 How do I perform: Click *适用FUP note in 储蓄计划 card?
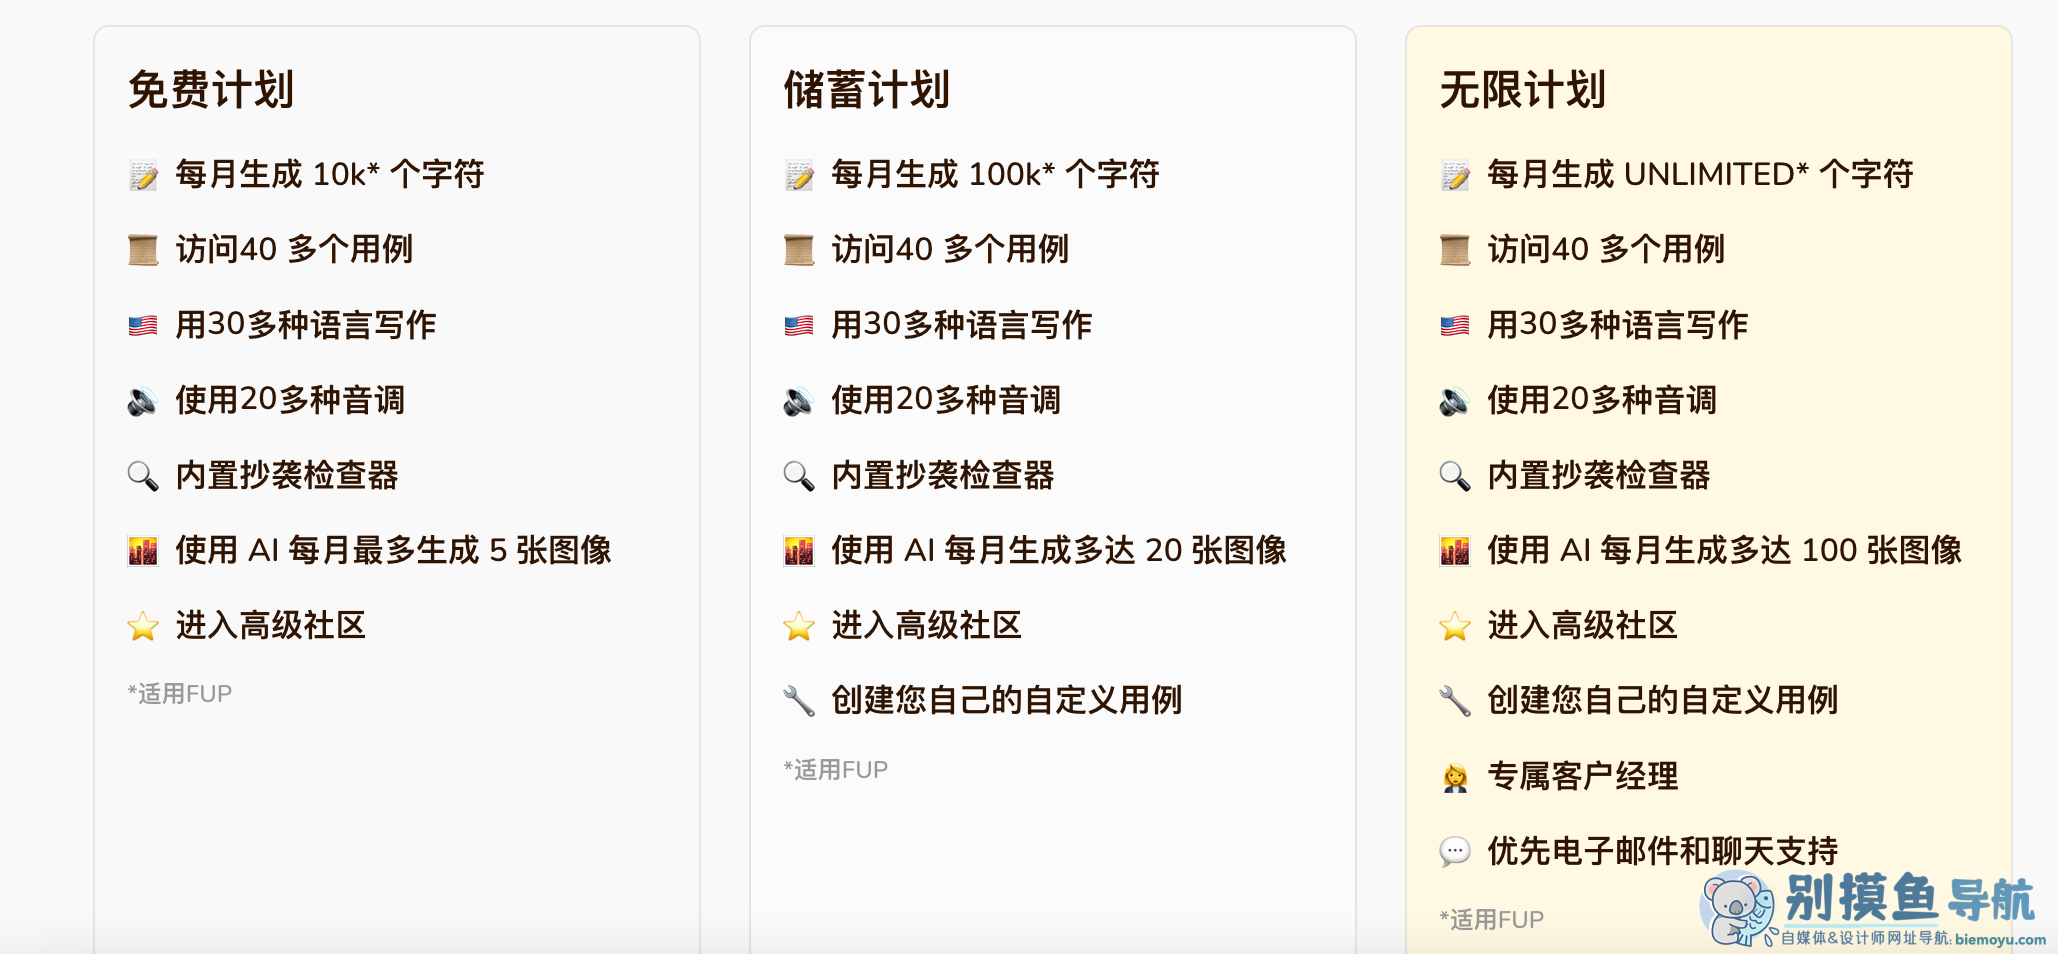pos(836,770)
